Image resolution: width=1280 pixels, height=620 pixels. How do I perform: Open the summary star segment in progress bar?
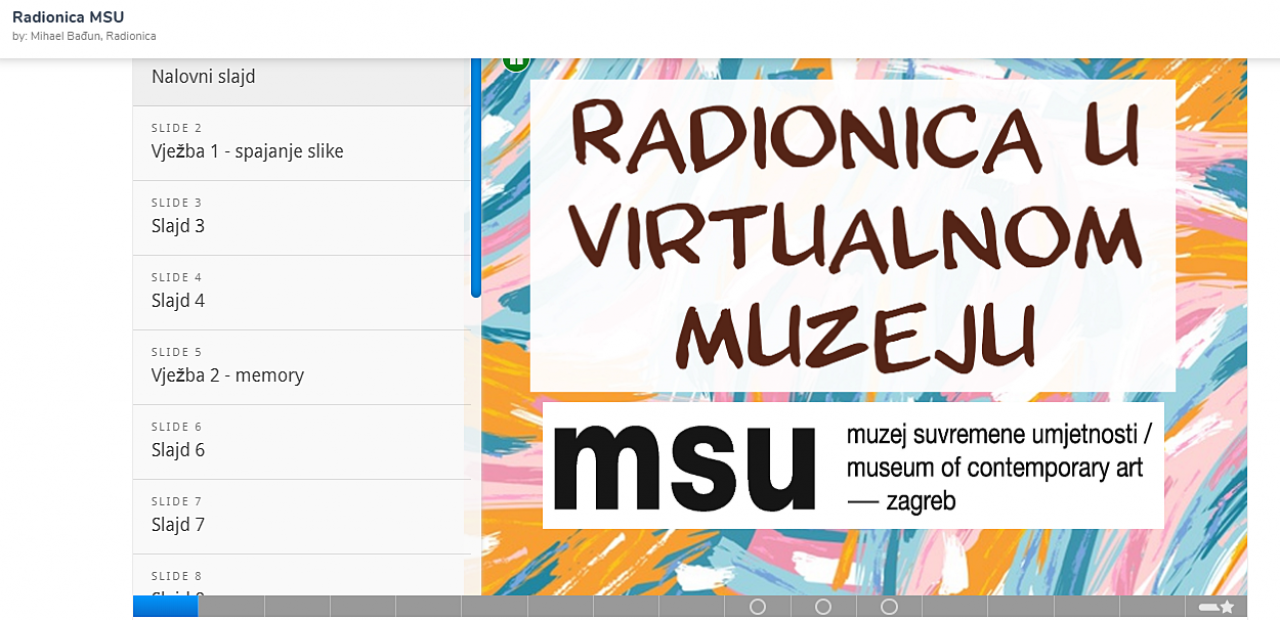1216,606
